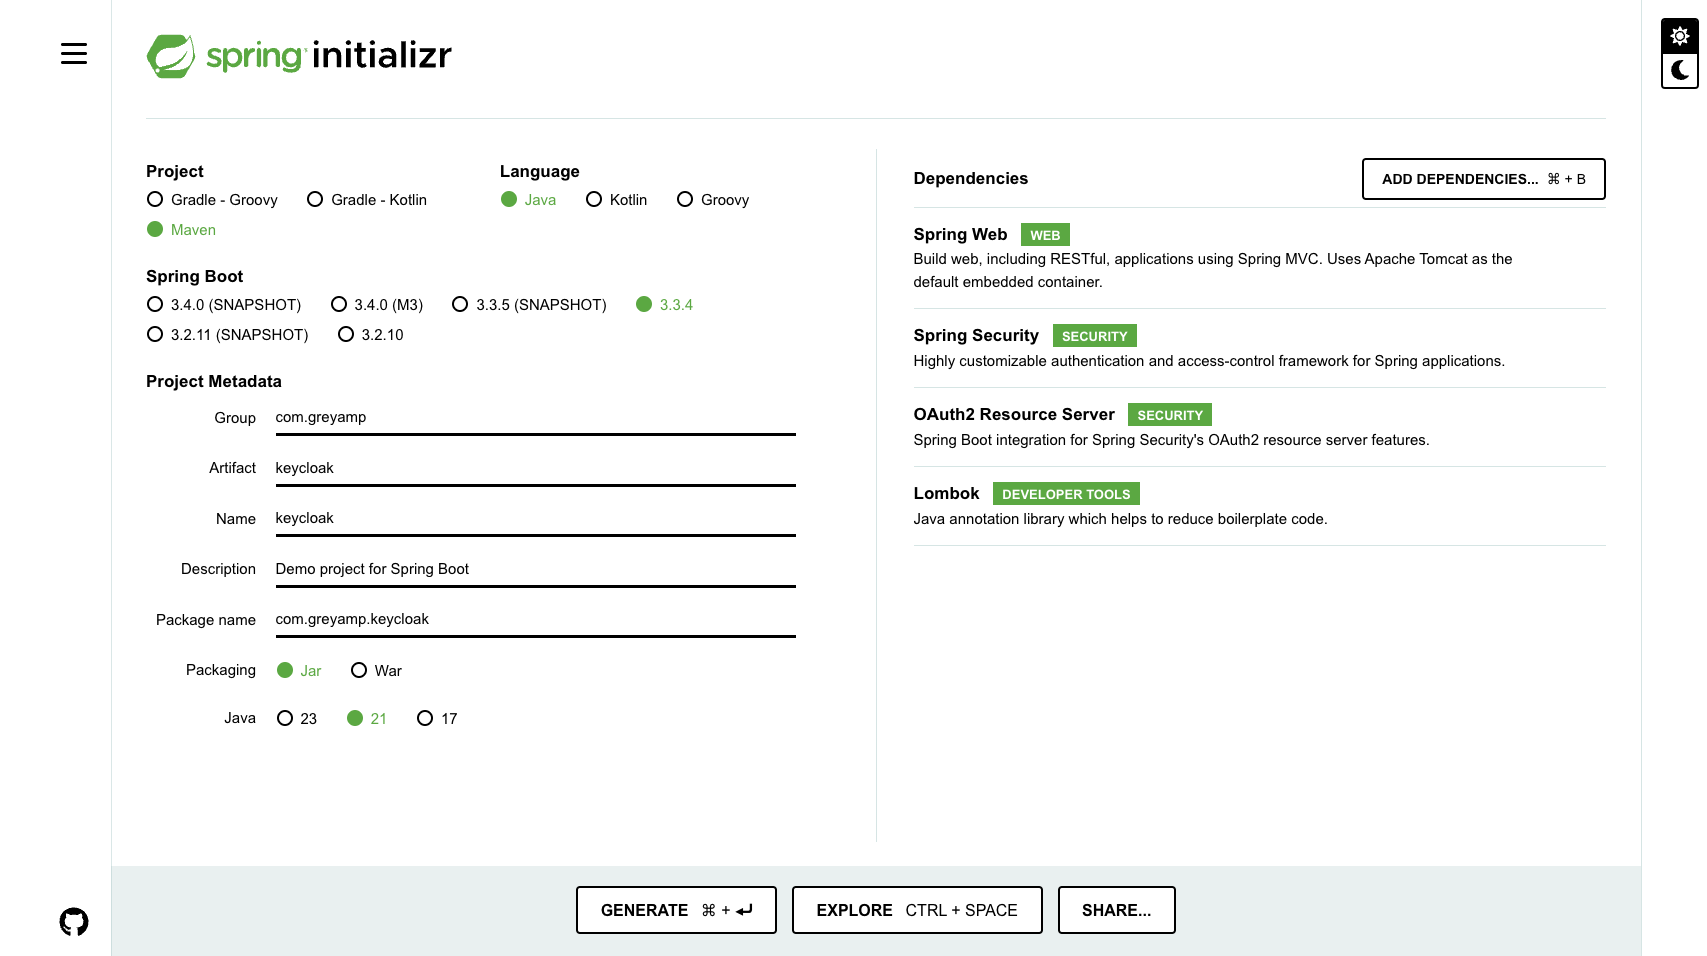Focus the Group input field
Image resolution: width=1707 pixels, height=956 pixels.
click(536, 418)
